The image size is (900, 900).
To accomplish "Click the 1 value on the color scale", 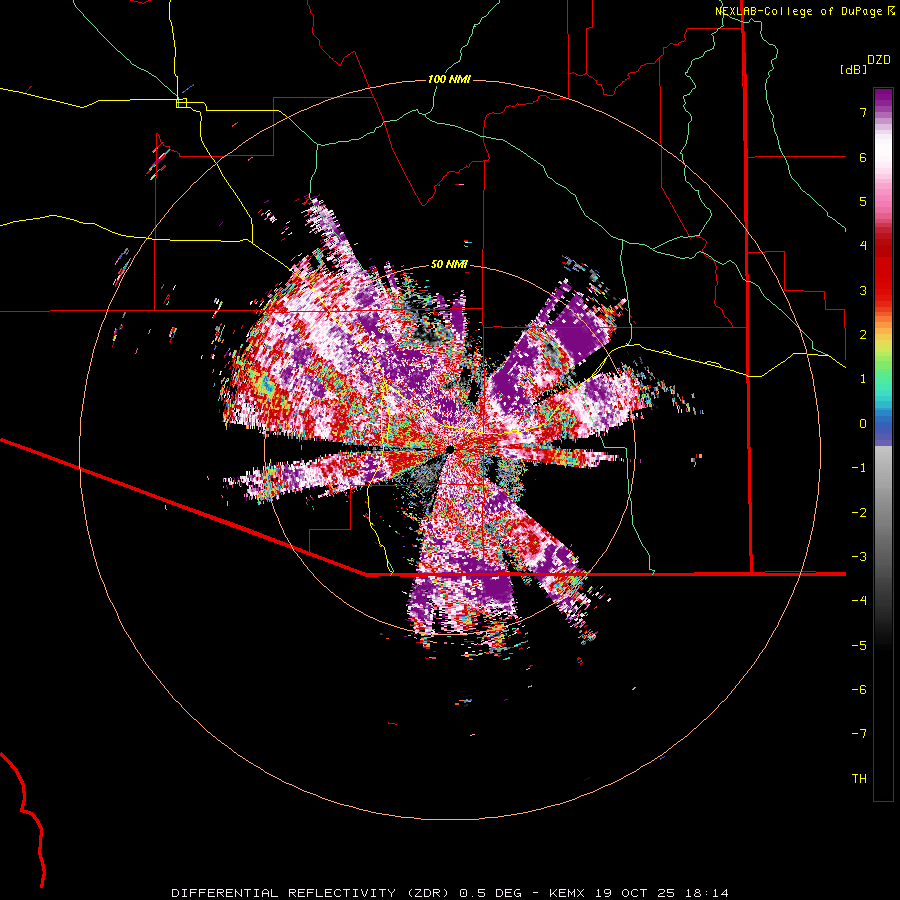I will (x=863, y=378).
